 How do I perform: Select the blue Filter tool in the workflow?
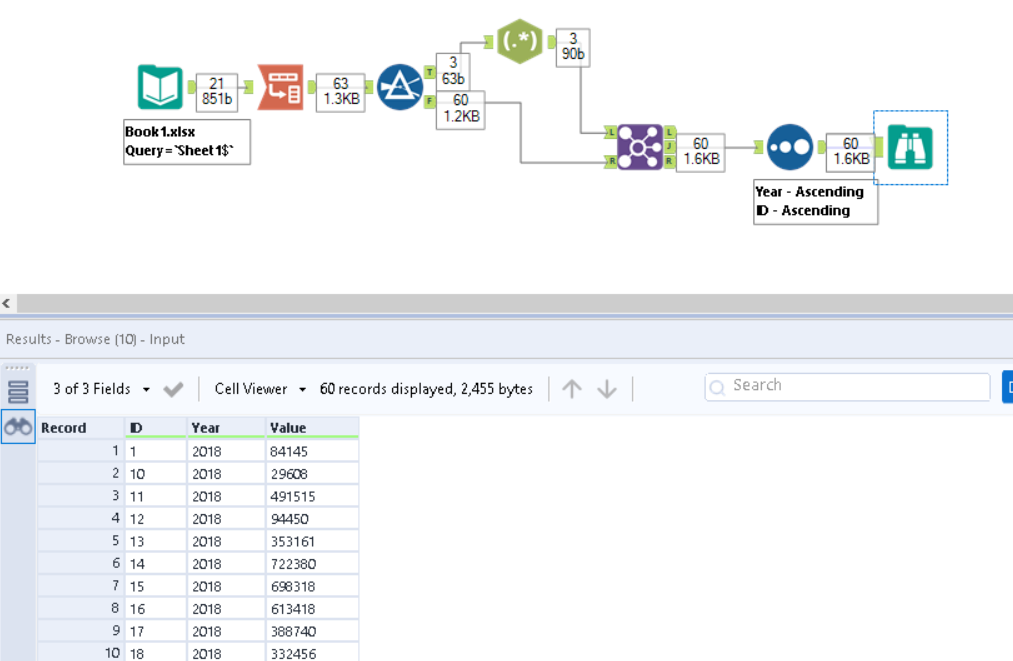coord(400,89)
